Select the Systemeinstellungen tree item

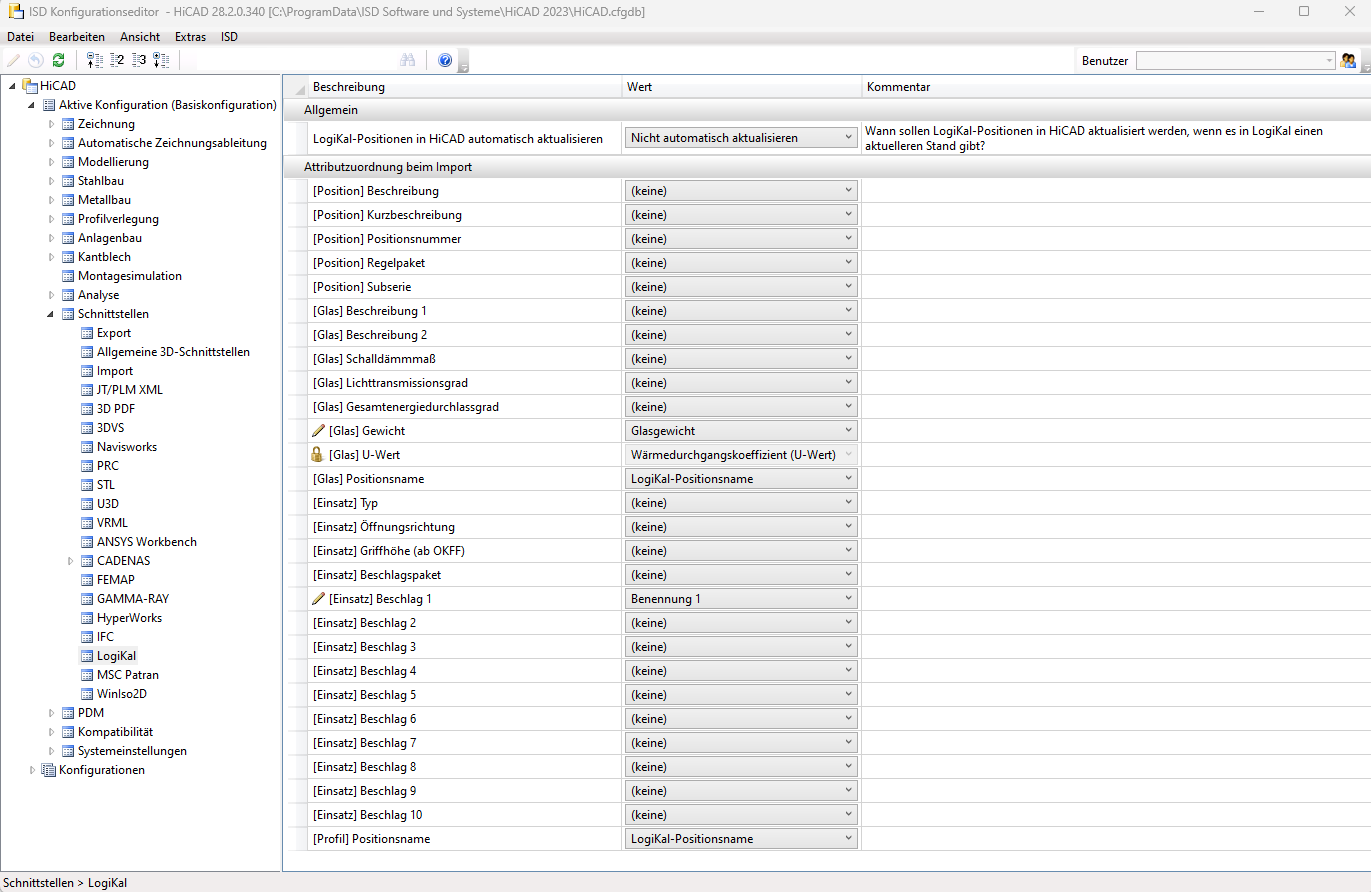pos(132,751)
